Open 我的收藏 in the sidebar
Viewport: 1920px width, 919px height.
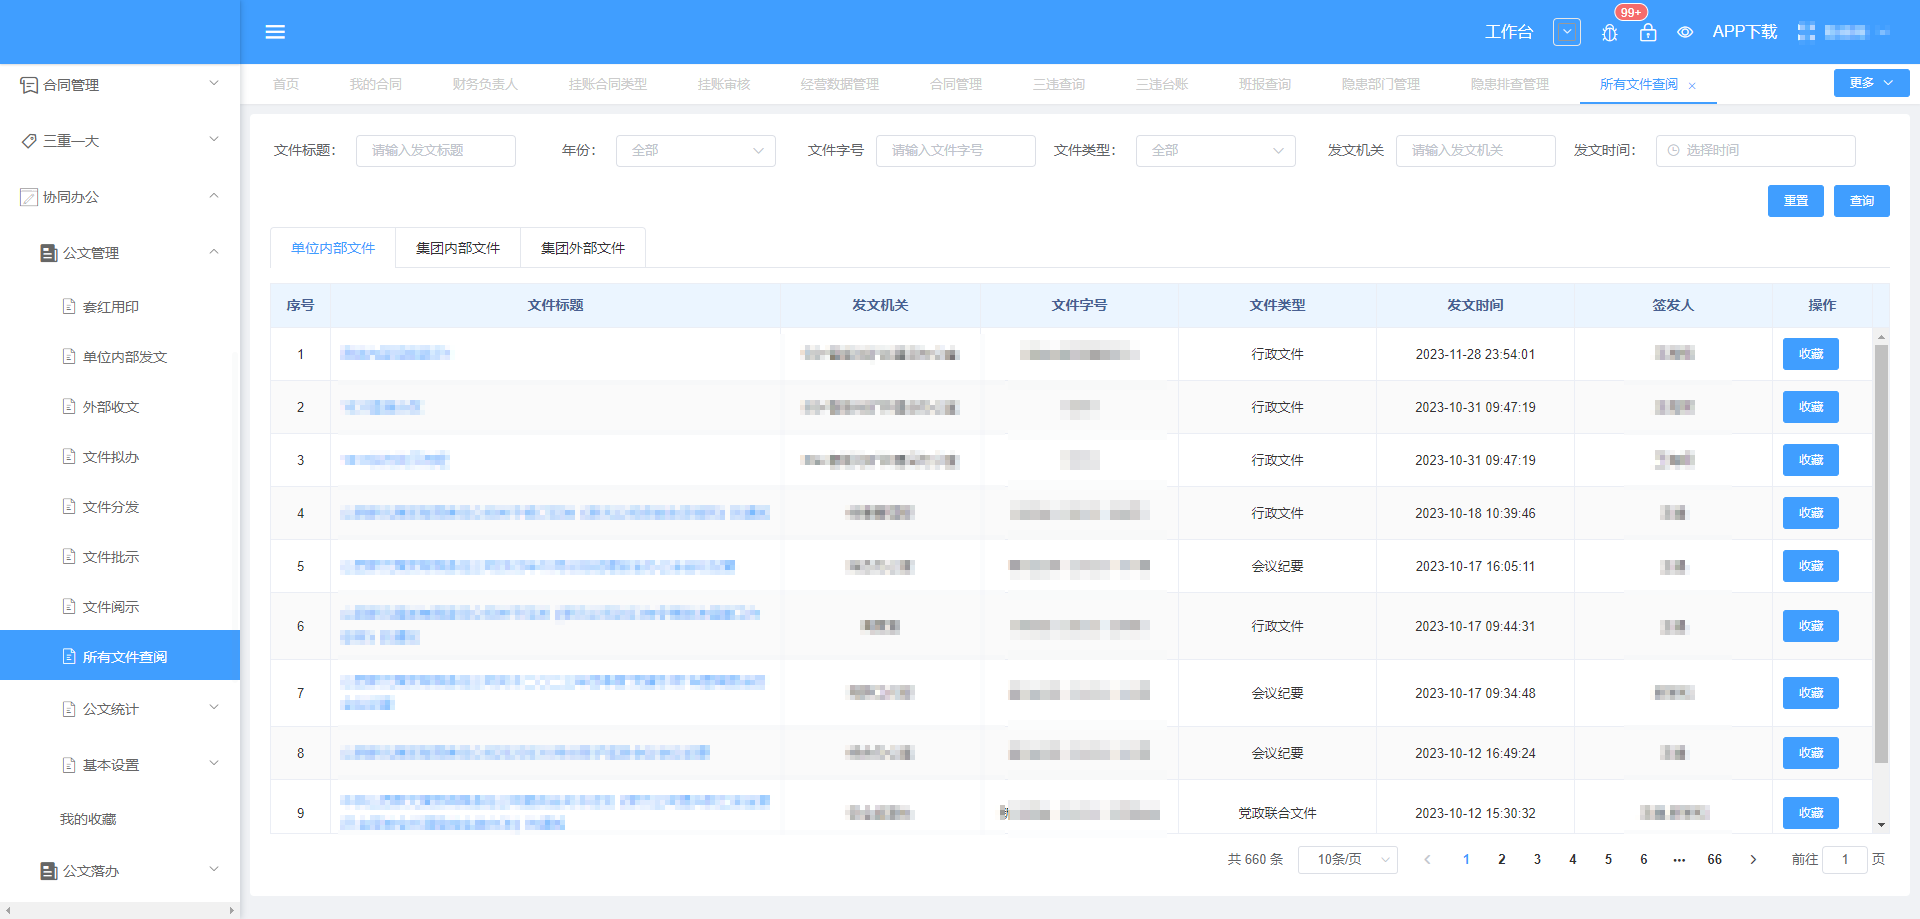tap(88, 819)
